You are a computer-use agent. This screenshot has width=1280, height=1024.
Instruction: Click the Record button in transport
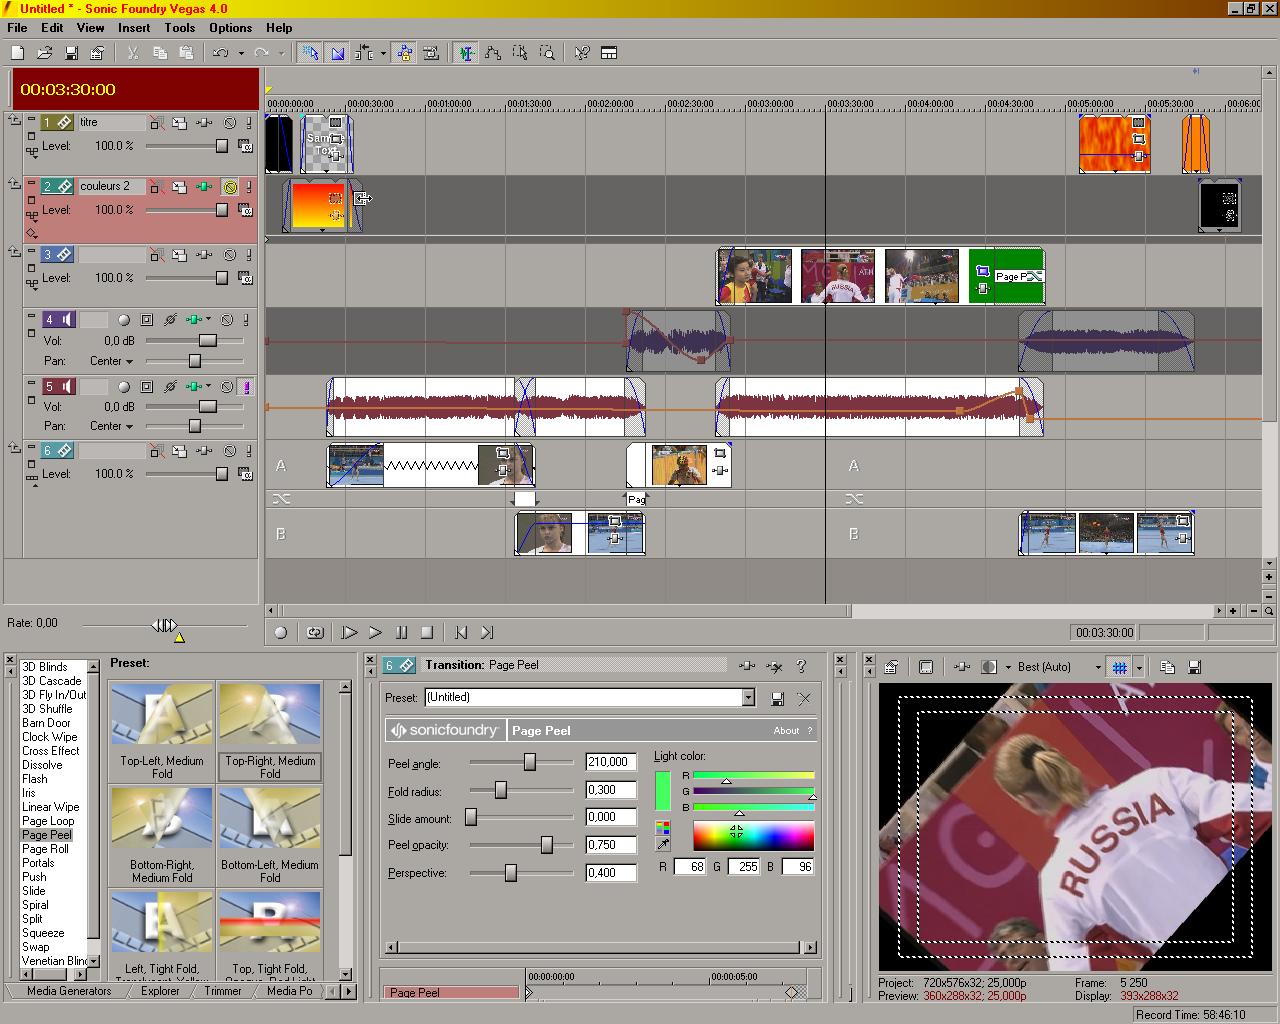tap(281, 632)
